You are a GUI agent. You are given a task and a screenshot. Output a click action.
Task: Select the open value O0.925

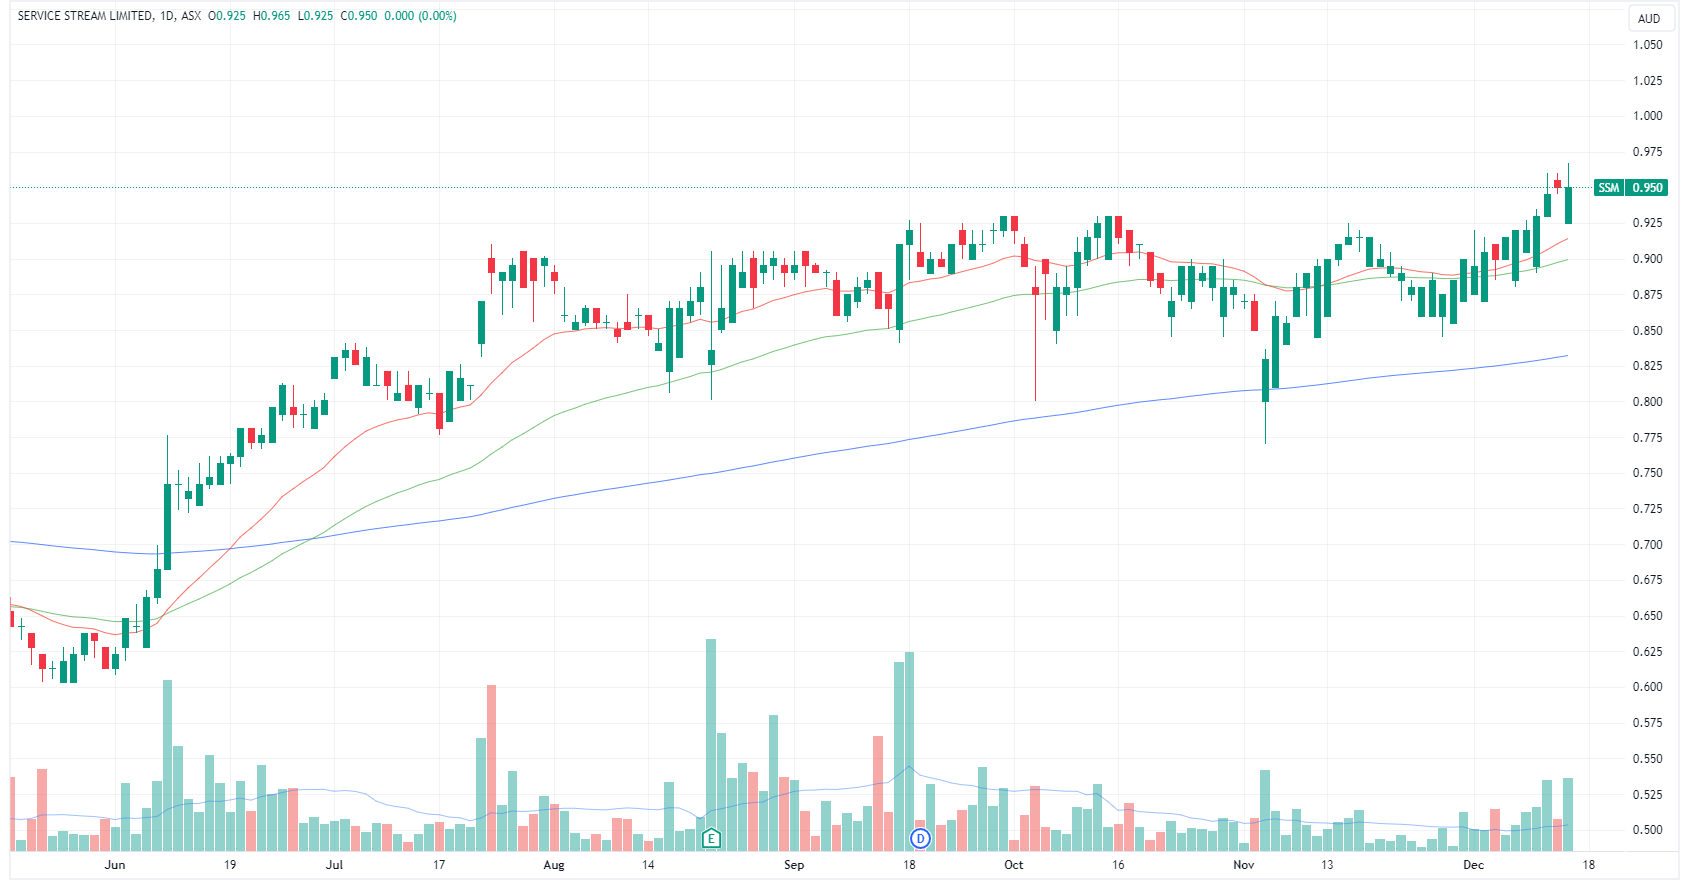click(x=226, y=16)
